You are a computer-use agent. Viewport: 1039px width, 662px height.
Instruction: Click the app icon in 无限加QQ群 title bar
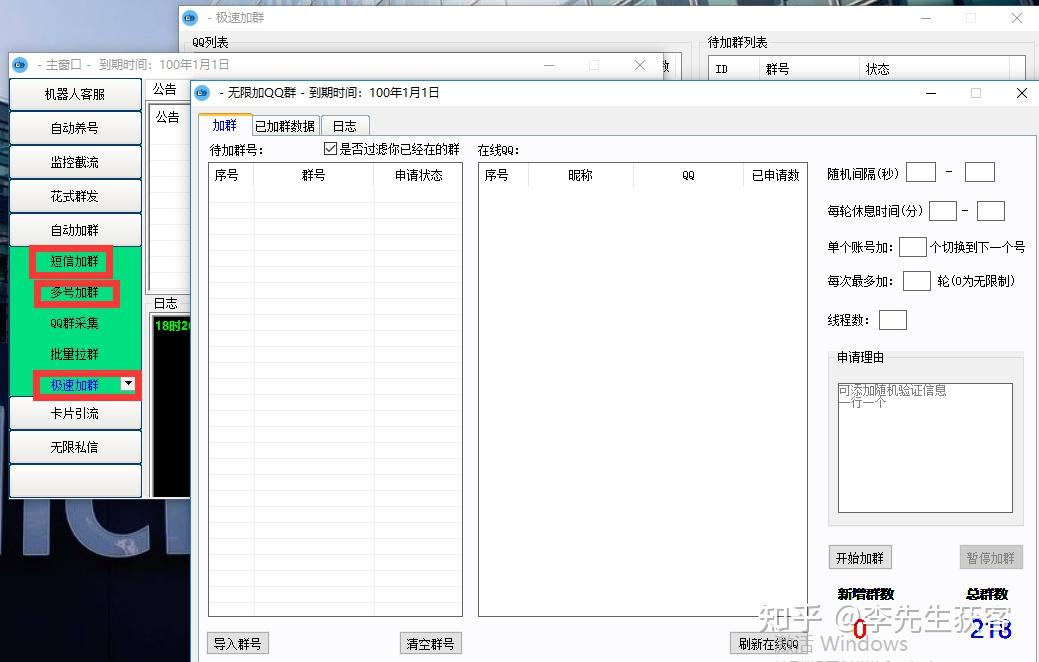pyautogui.click(x=202, y=93)
